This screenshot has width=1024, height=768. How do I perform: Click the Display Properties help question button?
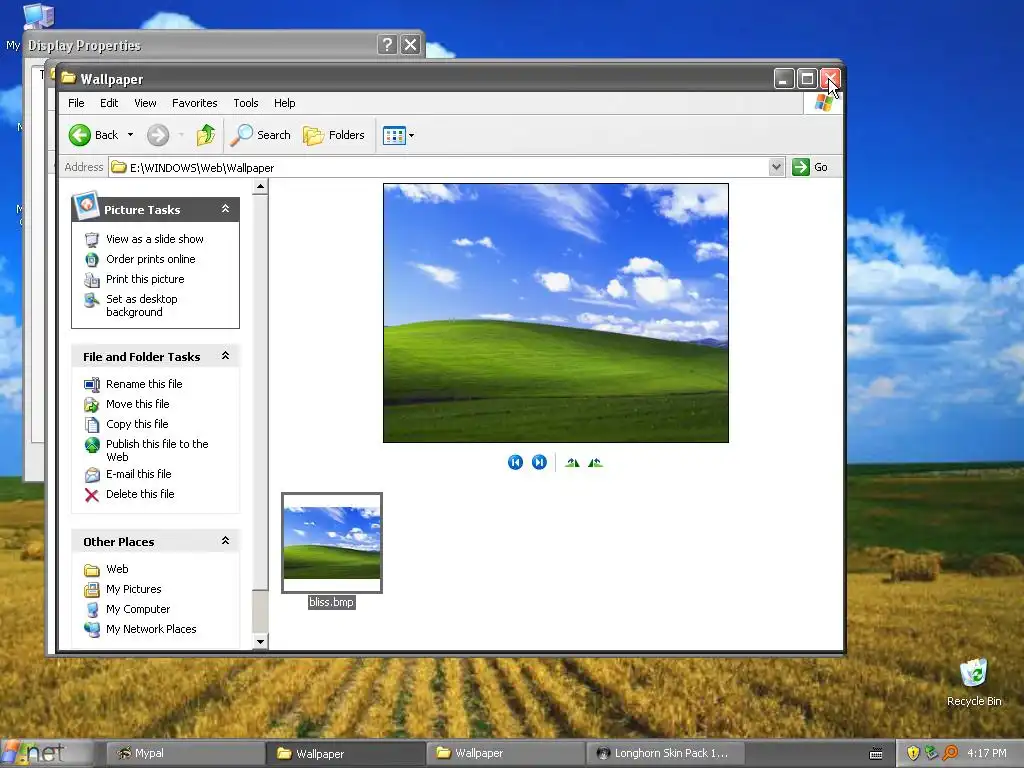387,44
